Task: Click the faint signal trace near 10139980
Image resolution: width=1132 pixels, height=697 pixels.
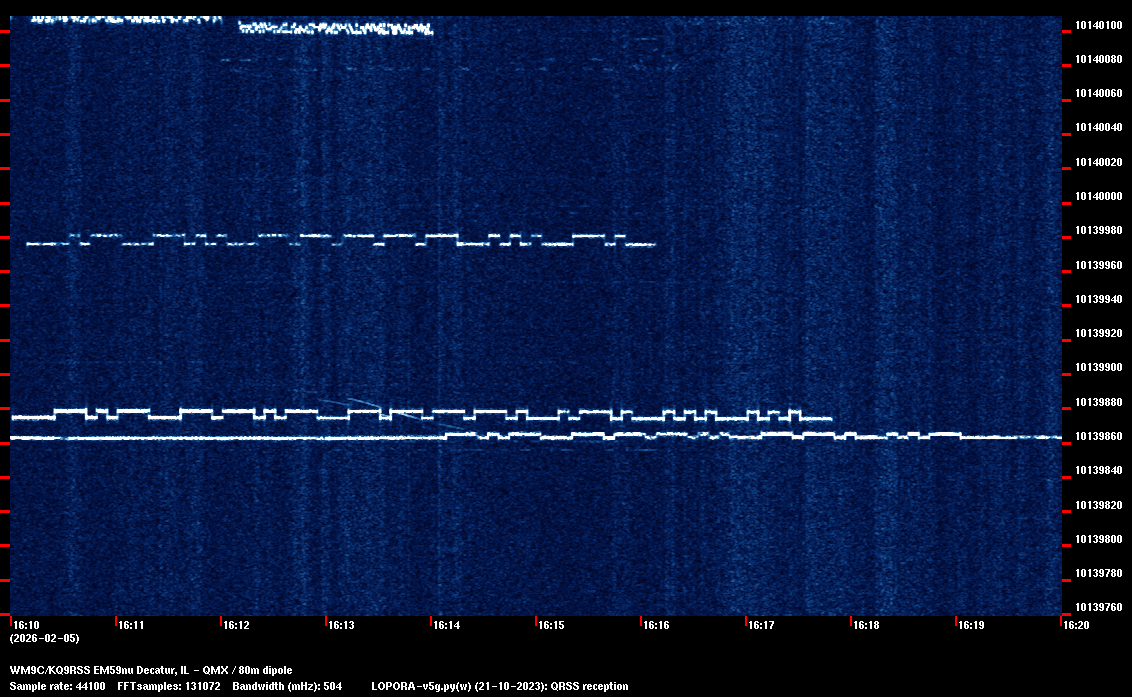Action: (340, 240)
